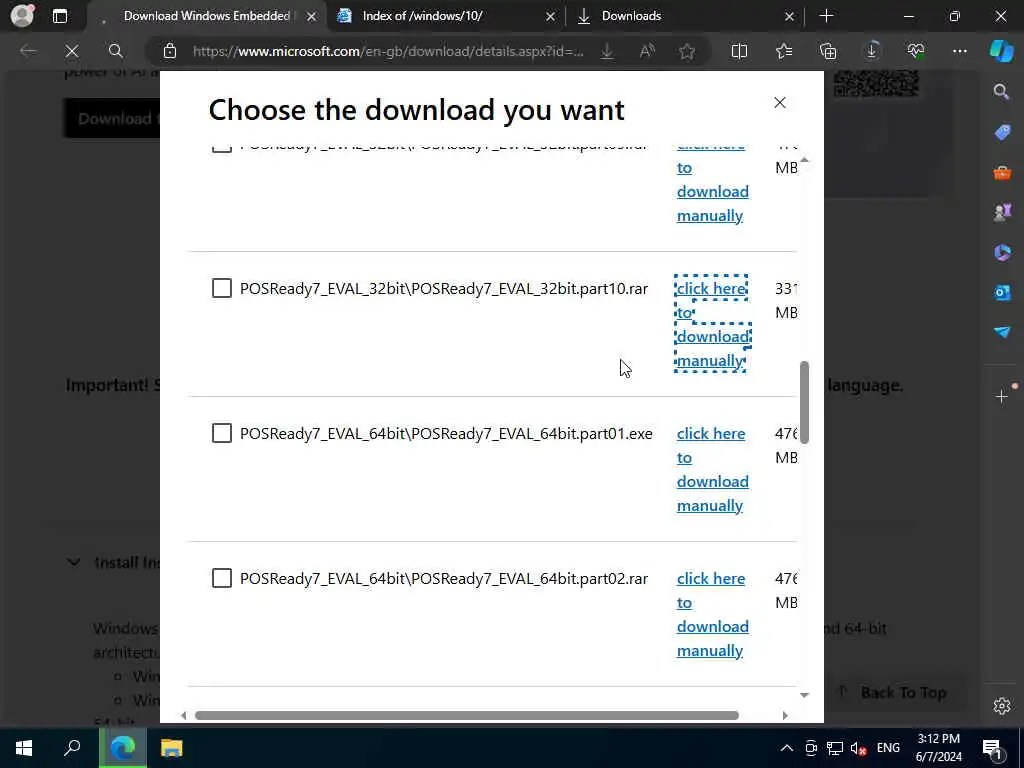Show hidden system tray icons
The image size is (1024, 768).
pyautogui.click(x=787, y=748)
